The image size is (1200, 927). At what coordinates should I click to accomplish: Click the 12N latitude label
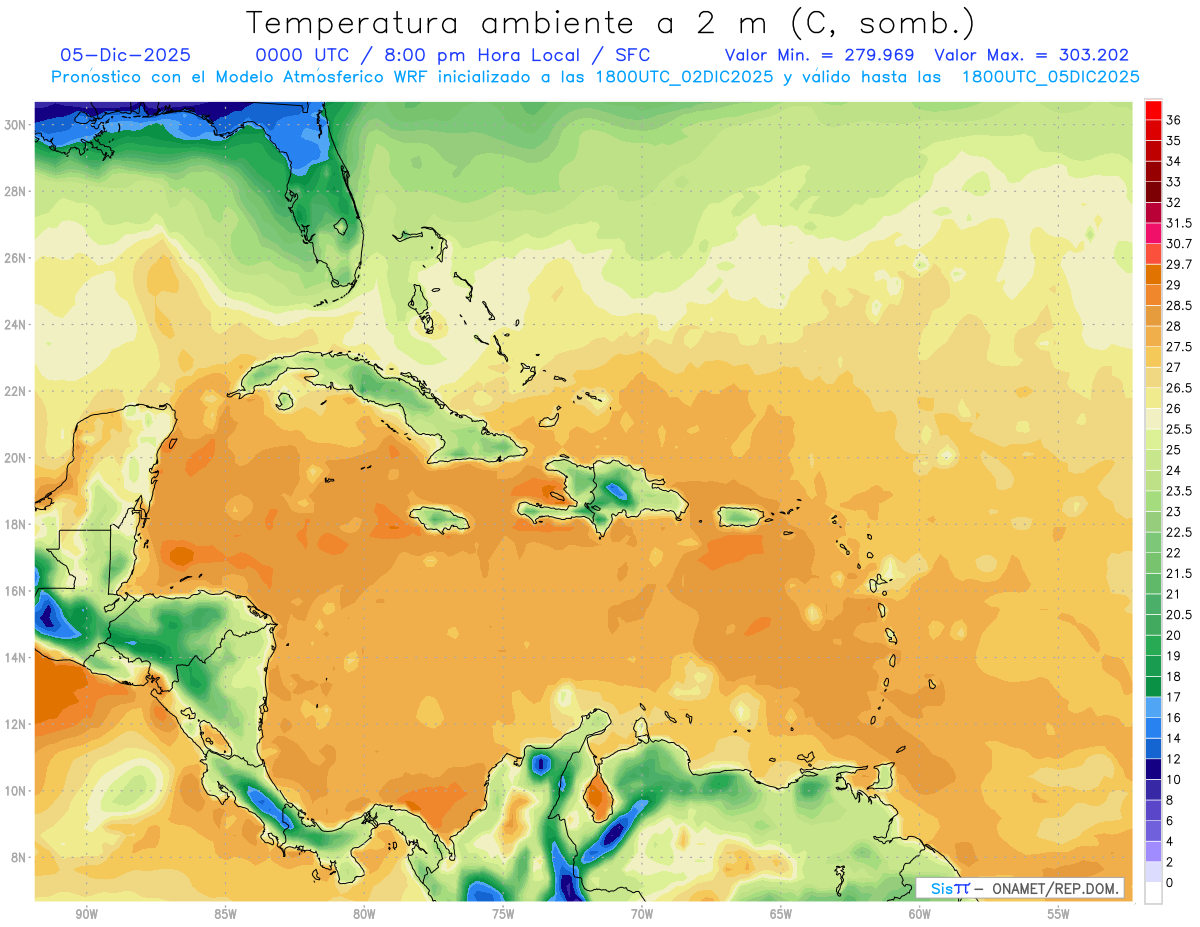tap(15, 724)
